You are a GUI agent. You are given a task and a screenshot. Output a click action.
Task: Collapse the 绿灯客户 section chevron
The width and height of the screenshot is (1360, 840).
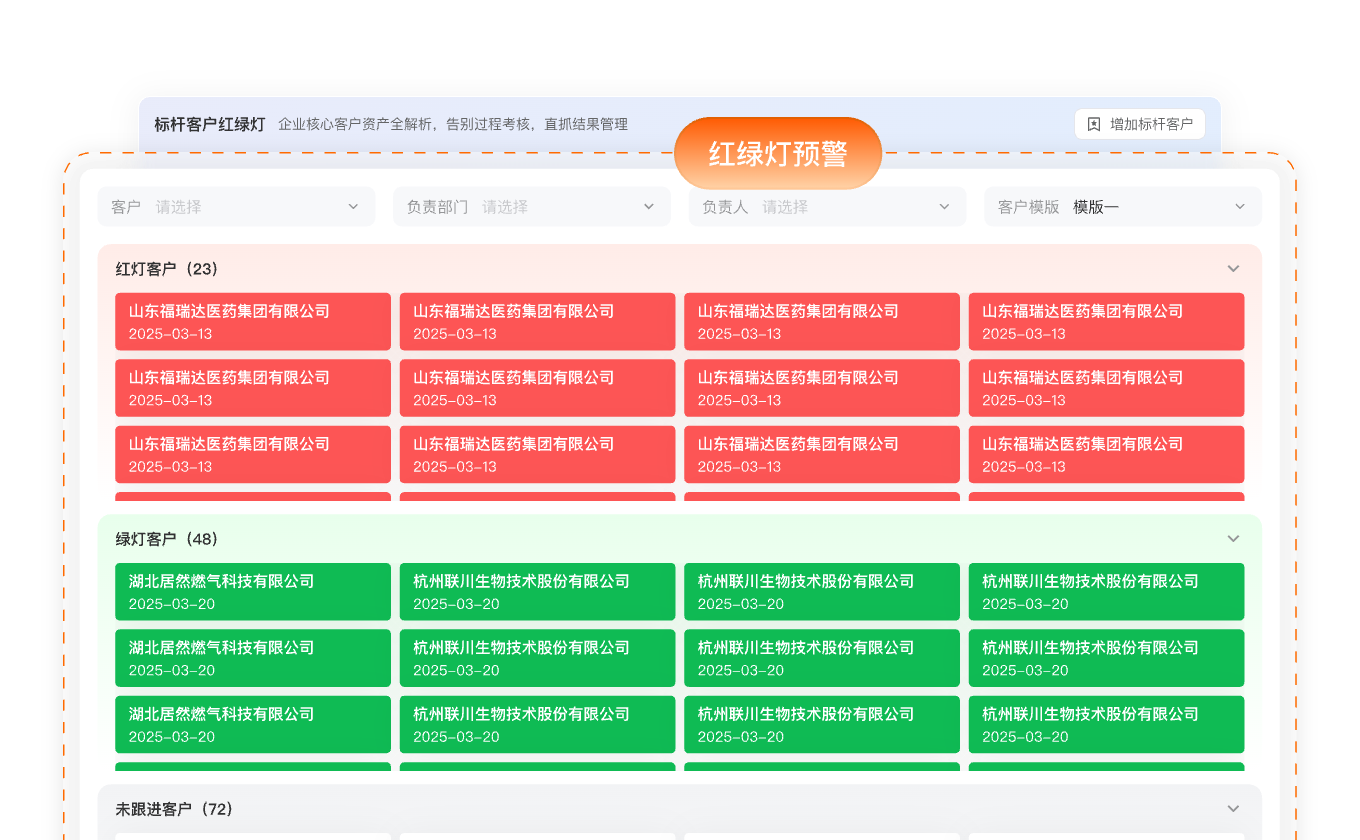click(x=1233, y=539)
